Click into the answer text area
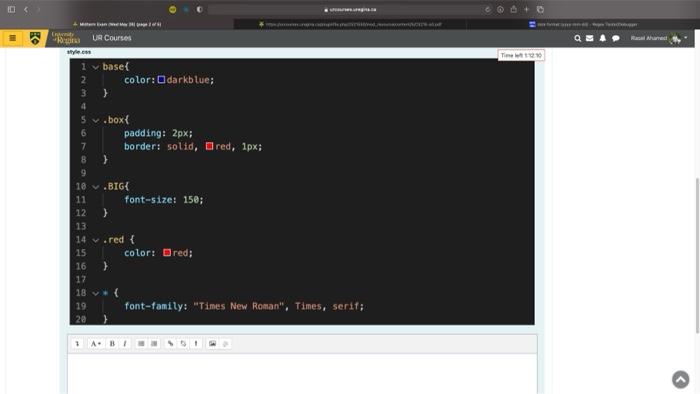 302,374
